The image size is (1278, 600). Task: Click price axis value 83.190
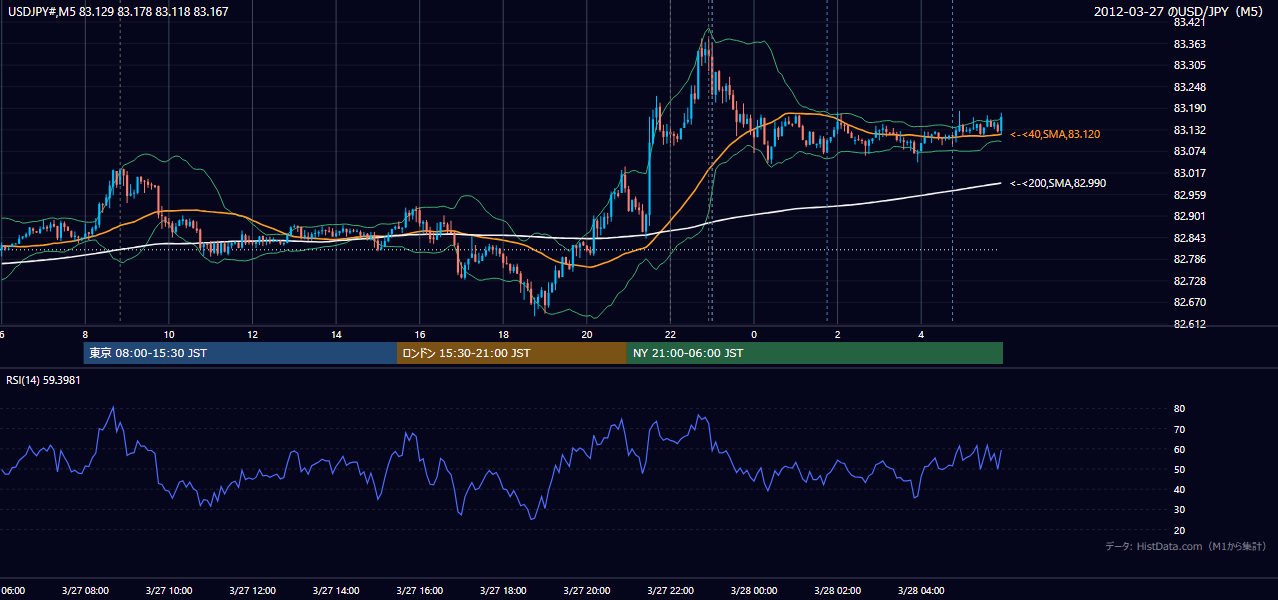point(1190,108)
